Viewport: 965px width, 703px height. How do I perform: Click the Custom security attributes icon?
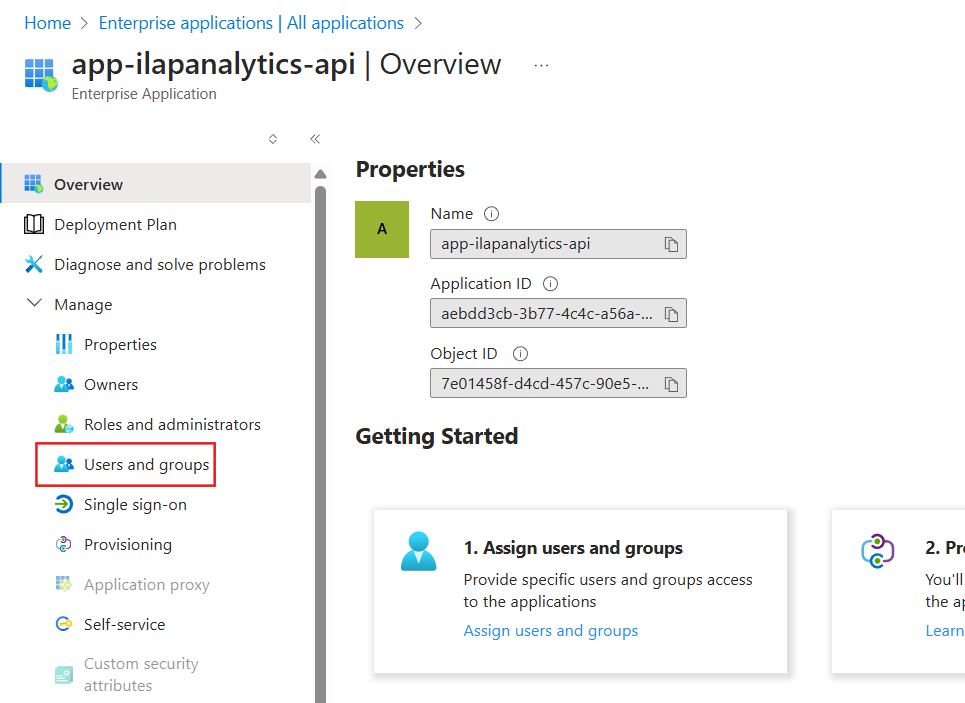coord(63,675)
